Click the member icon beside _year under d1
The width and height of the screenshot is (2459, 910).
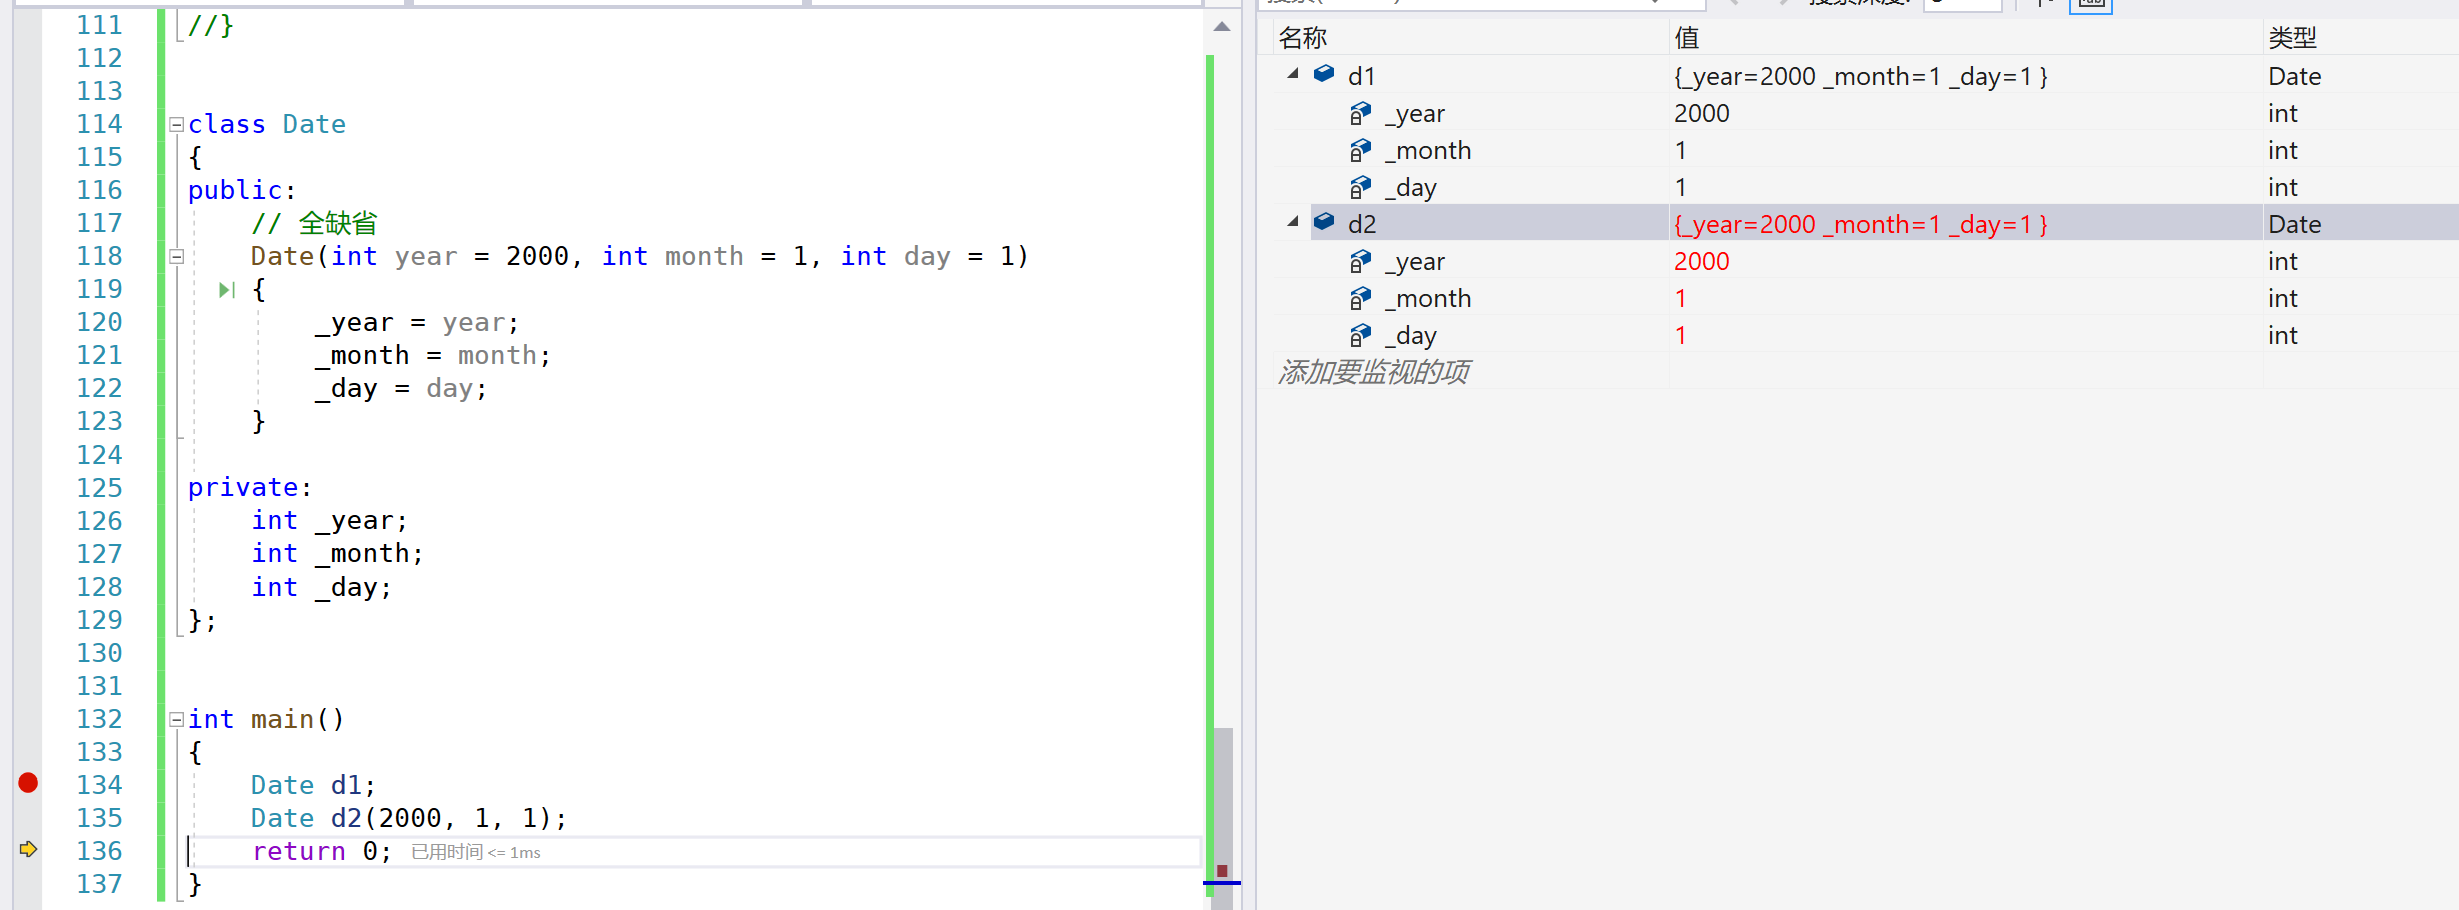(x=1360, y=113)
